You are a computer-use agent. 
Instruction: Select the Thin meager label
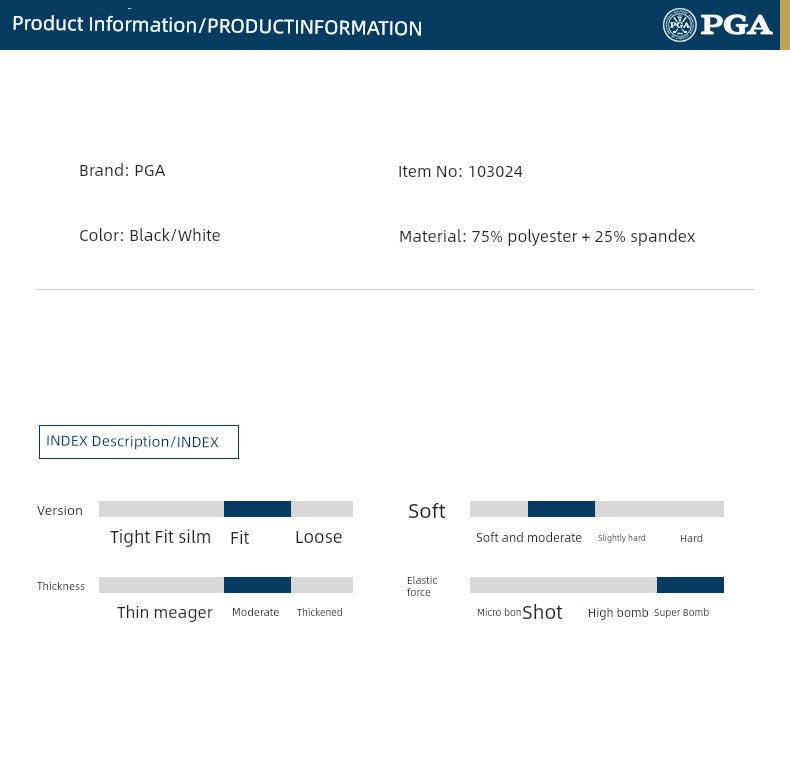click(164, 612)
